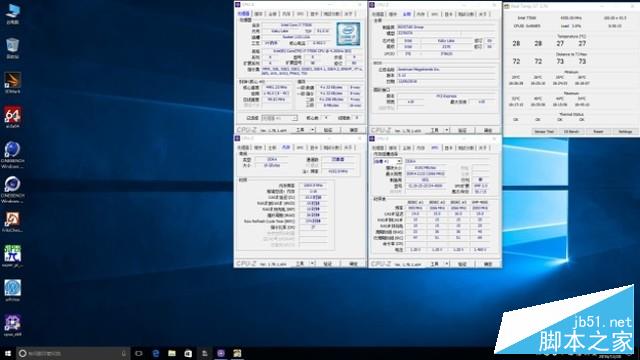The image size is (640, 360).
Task: Click Validate in CPU-Z mainboard window
Action: [x=462, y=130]
